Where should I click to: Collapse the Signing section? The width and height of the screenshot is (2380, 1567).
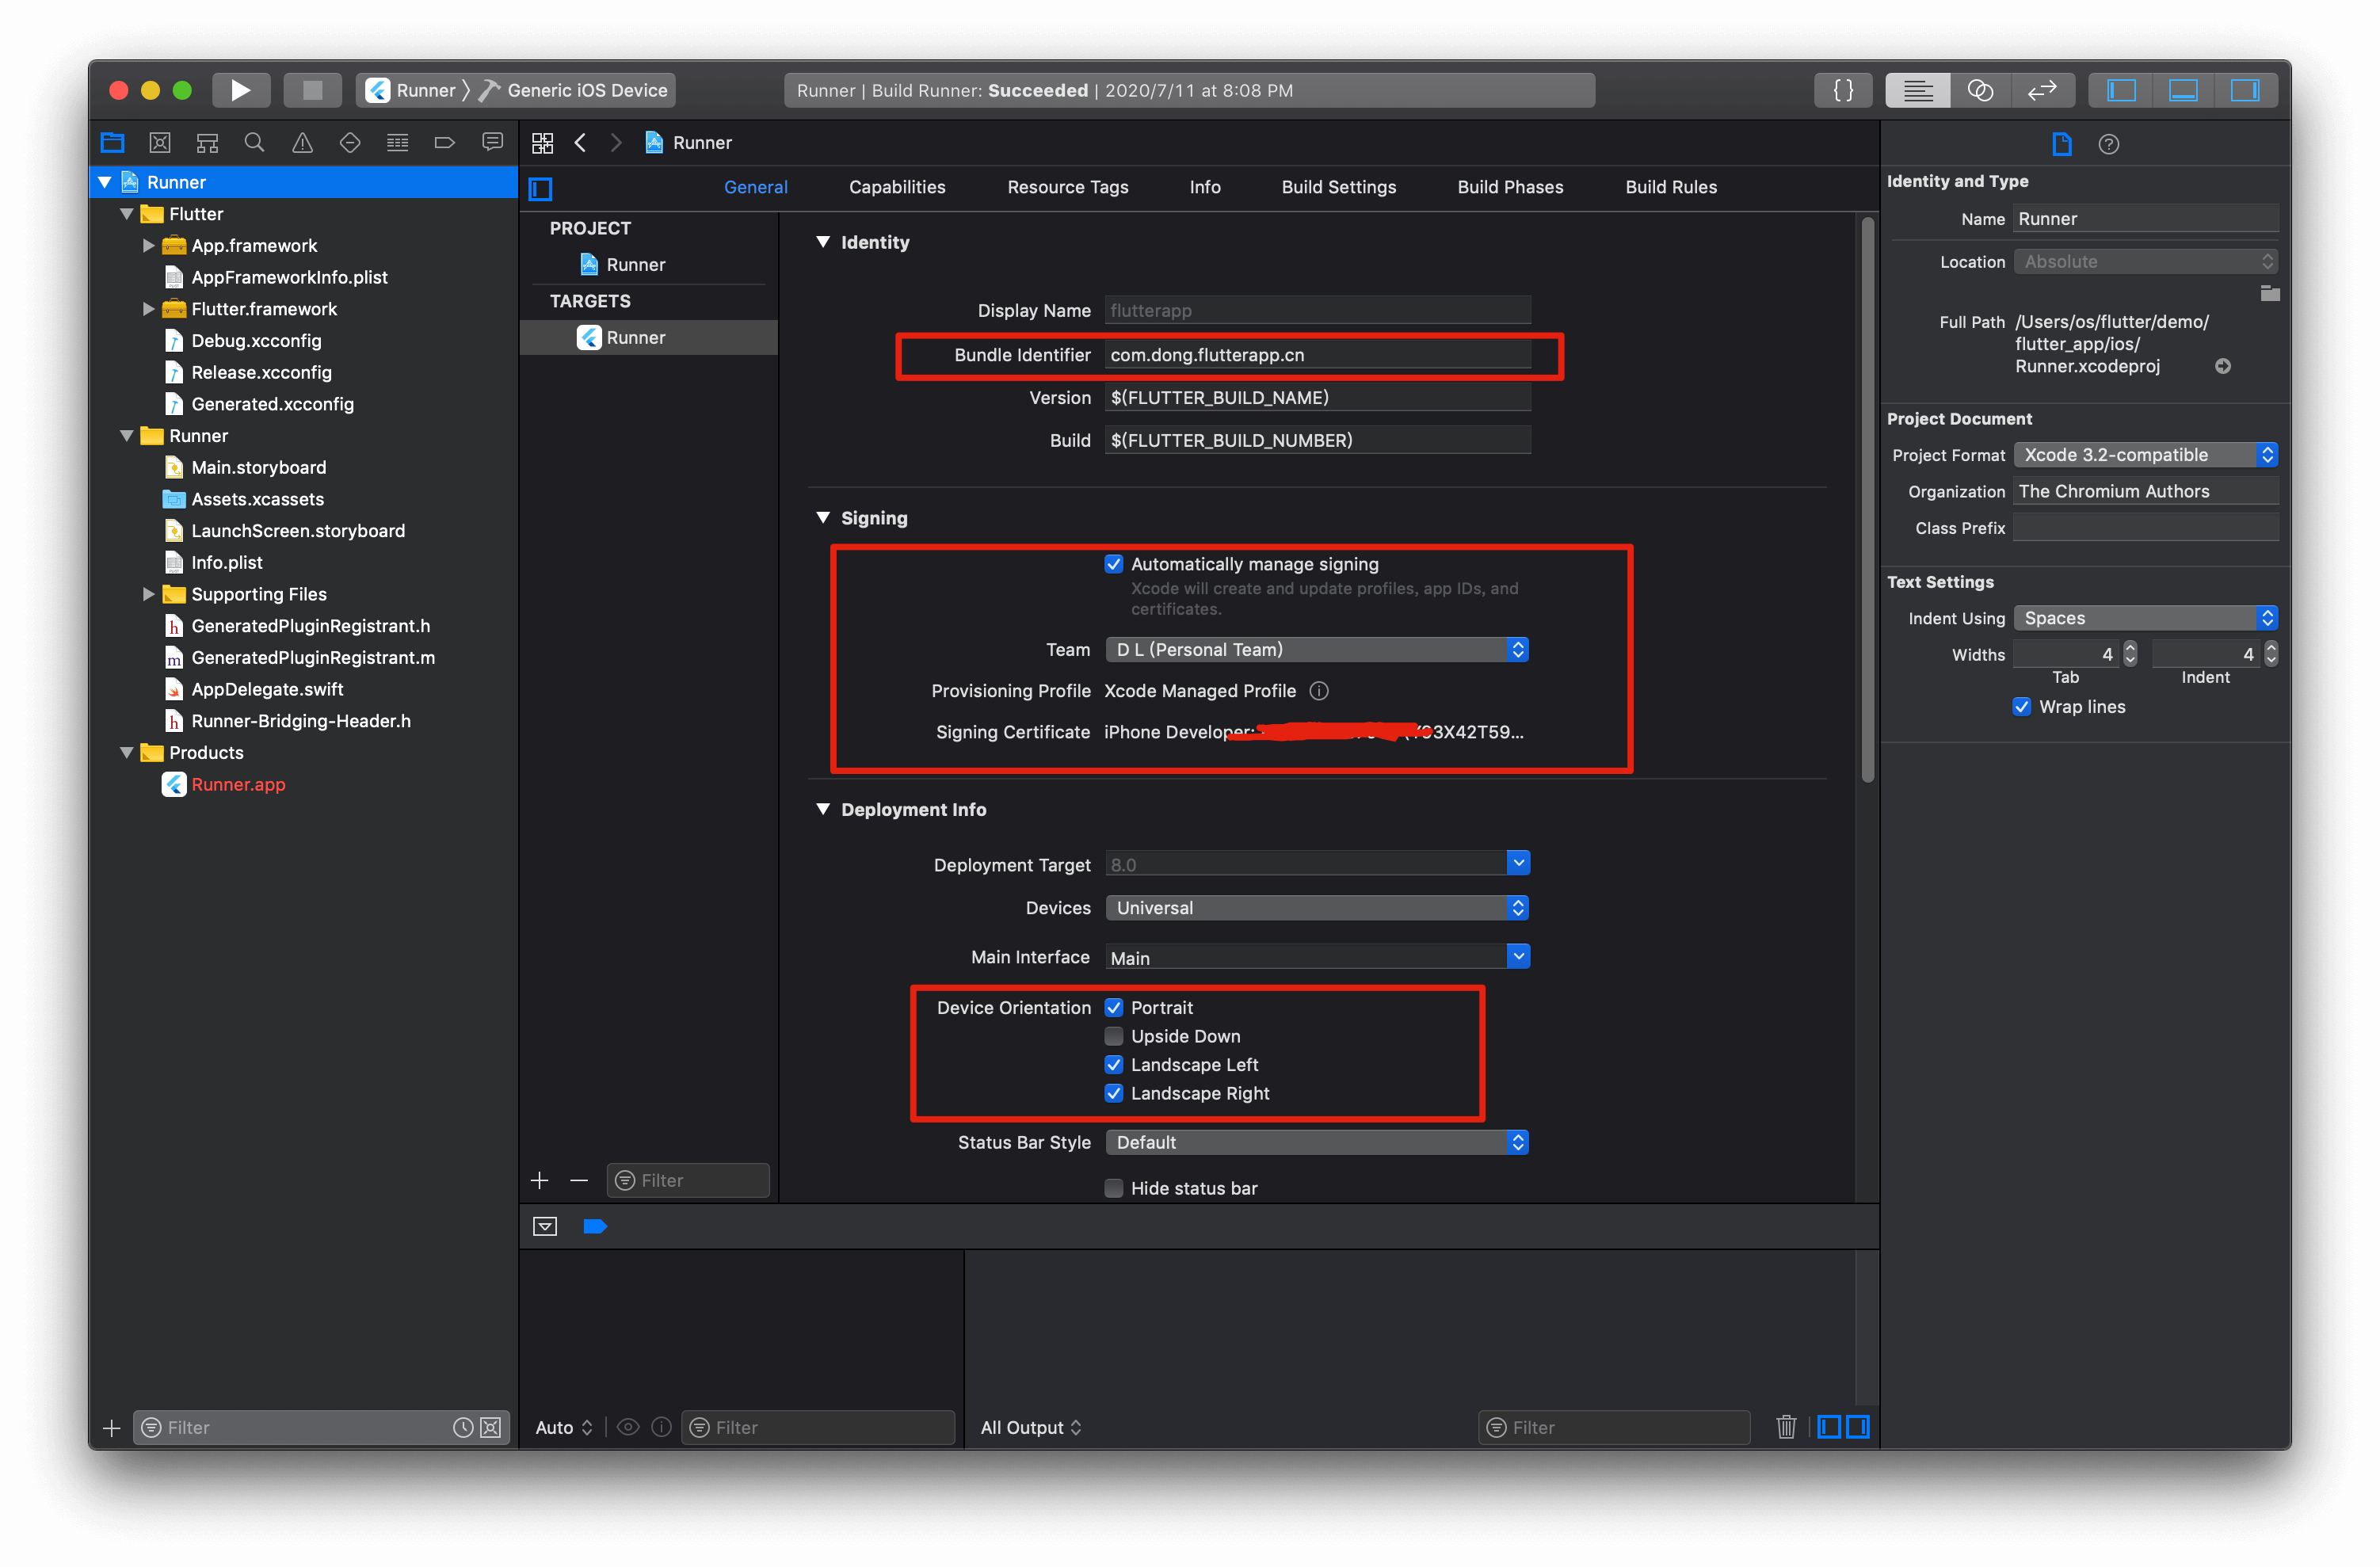click(x=823, y=518)
